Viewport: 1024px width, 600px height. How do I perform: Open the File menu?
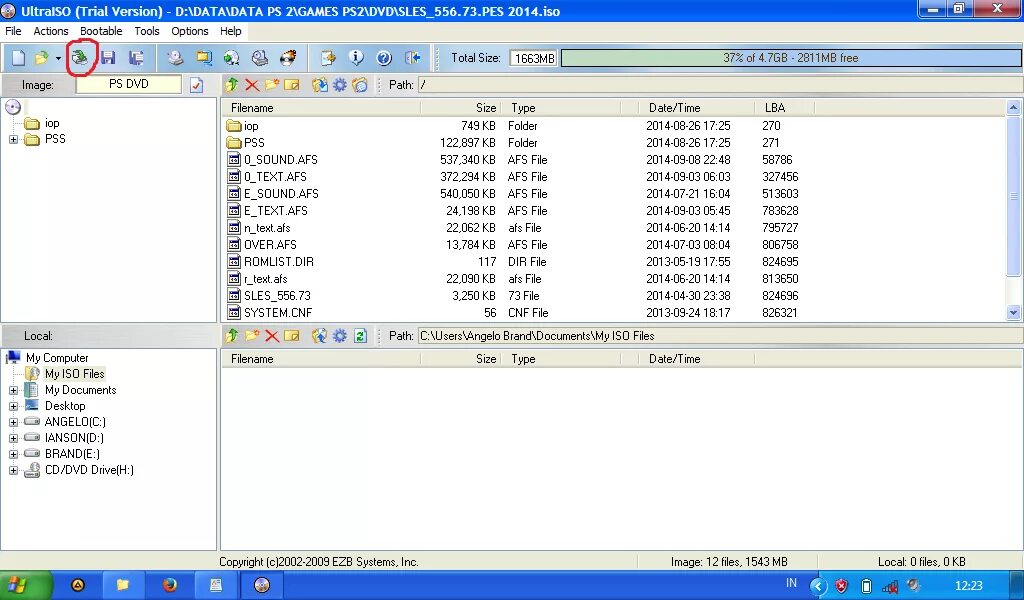(x=13, y=31)
